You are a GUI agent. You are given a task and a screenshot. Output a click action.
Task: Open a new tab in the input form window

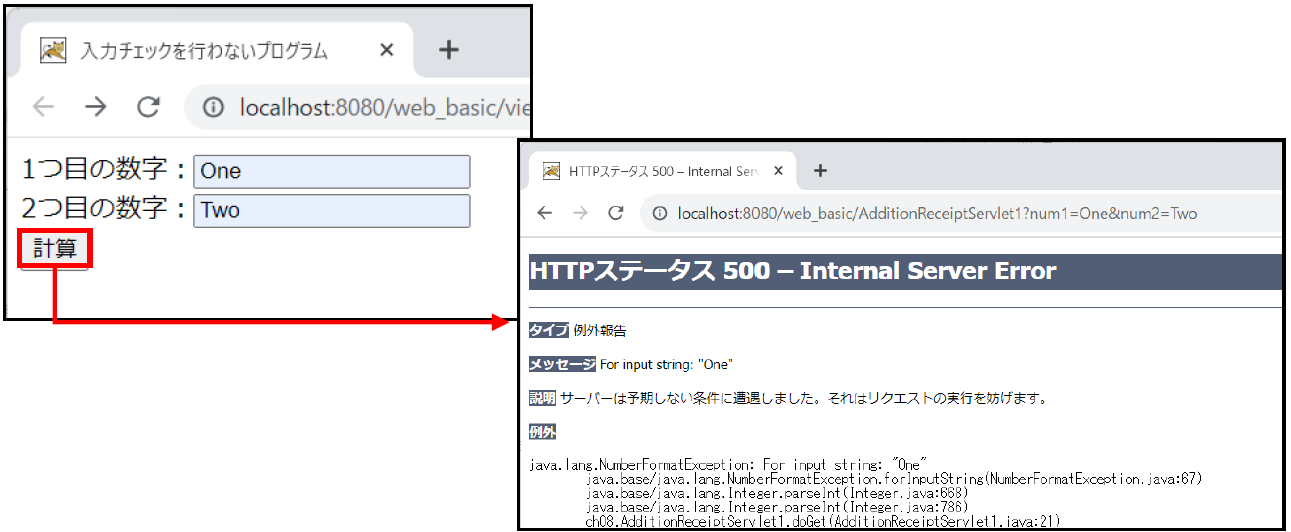[x=449, y=51]
